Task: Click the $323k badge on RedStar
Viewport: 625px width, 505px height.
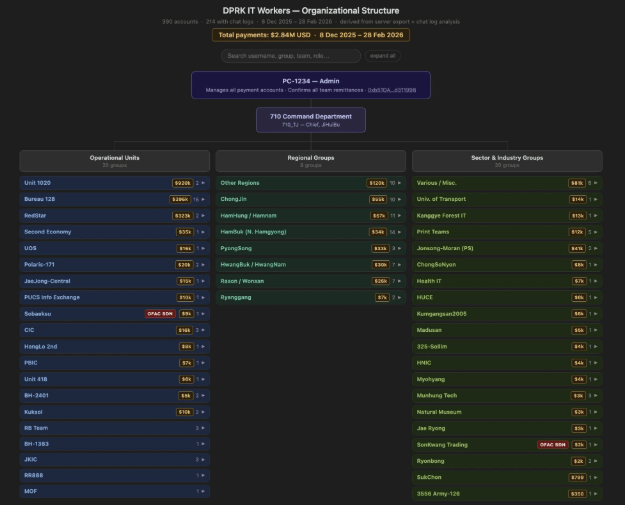Action: point(183,215)
